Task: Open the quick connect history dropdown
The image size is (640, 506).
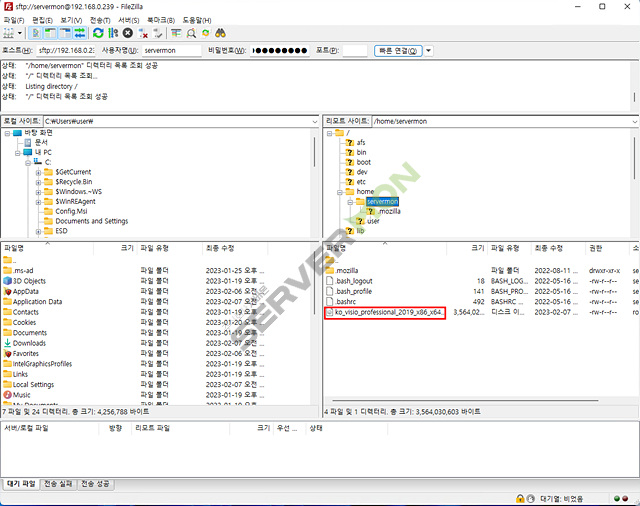Action: tap(428, 51)
